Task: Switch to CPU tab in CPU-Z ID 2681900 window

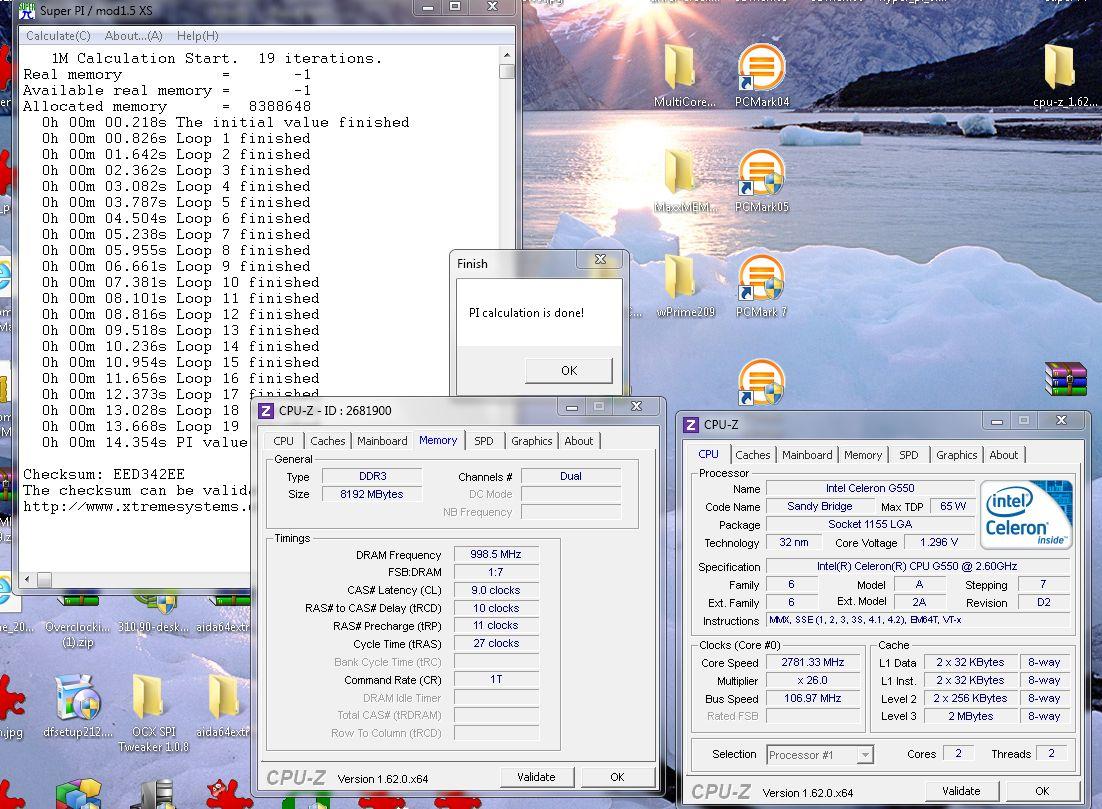Action: coord(284,441)
